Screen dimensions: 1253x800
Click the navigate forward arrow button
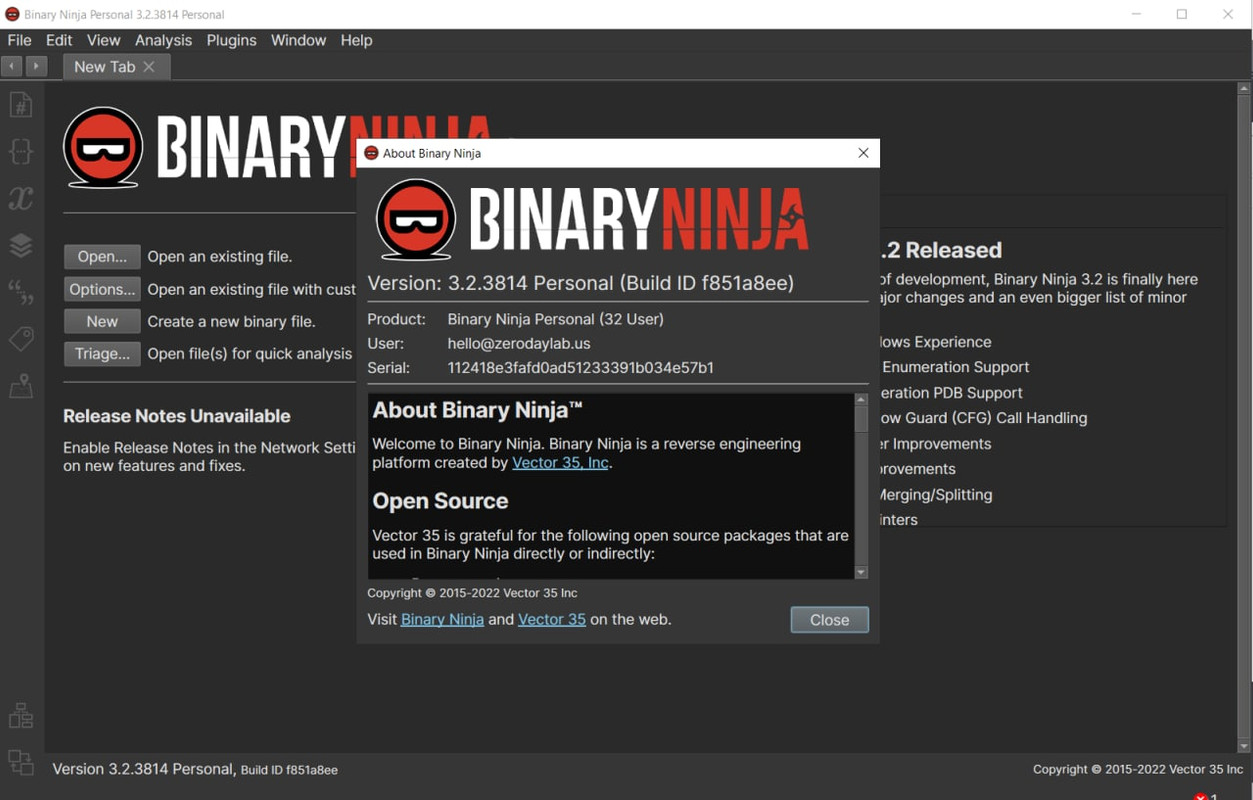click(36, 66)
